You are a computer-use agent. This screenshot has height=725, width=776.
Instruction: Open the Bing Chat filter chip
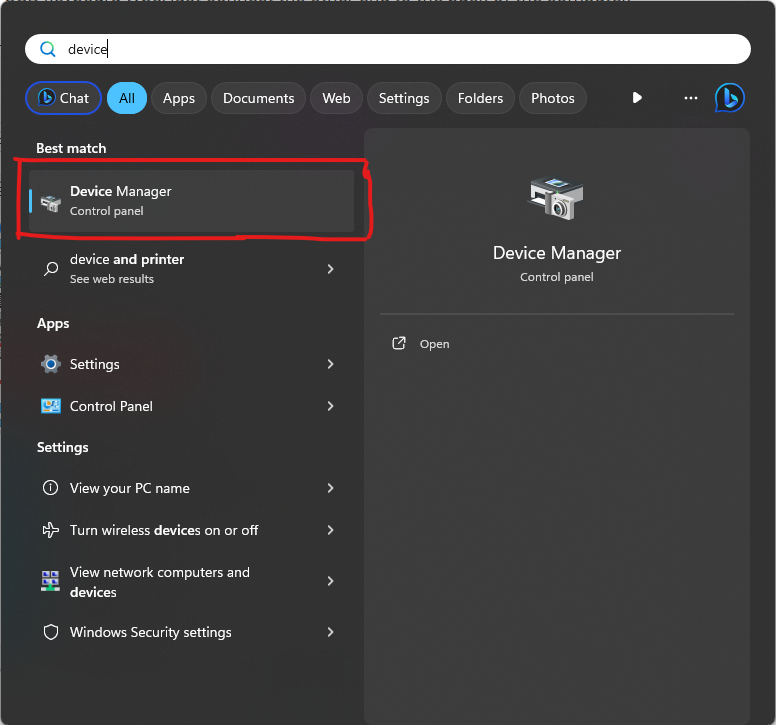63,98
